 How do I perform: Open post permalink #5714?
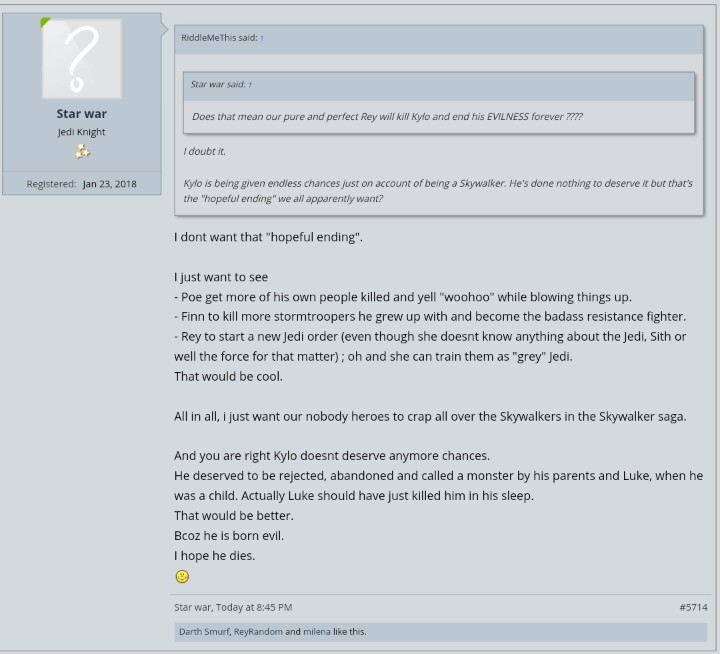click(693, 607)
